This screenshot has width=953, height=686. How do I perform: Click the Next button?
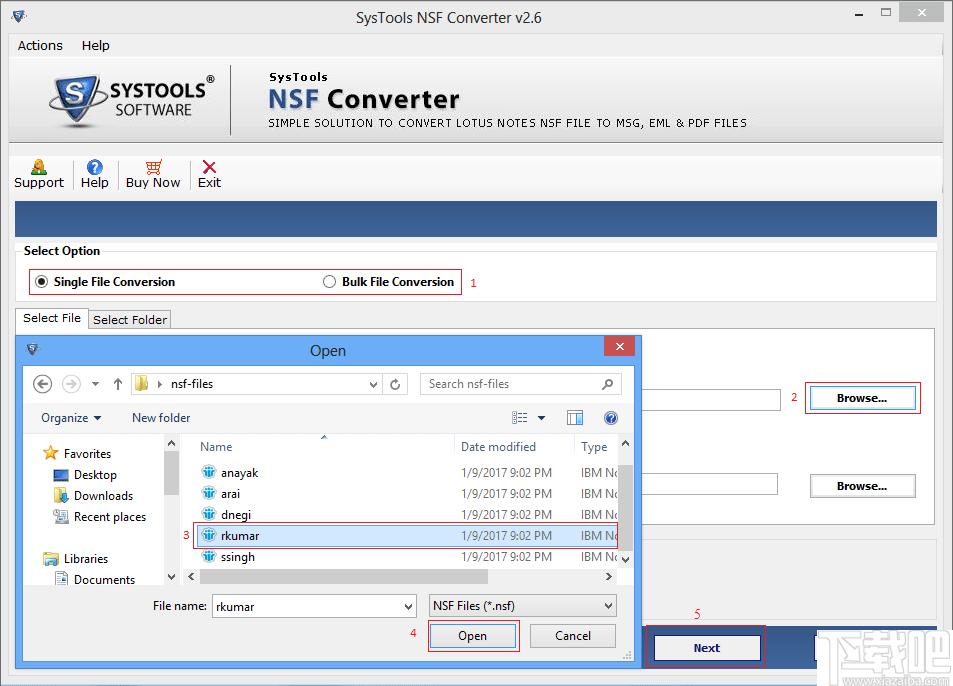[707, 648]
